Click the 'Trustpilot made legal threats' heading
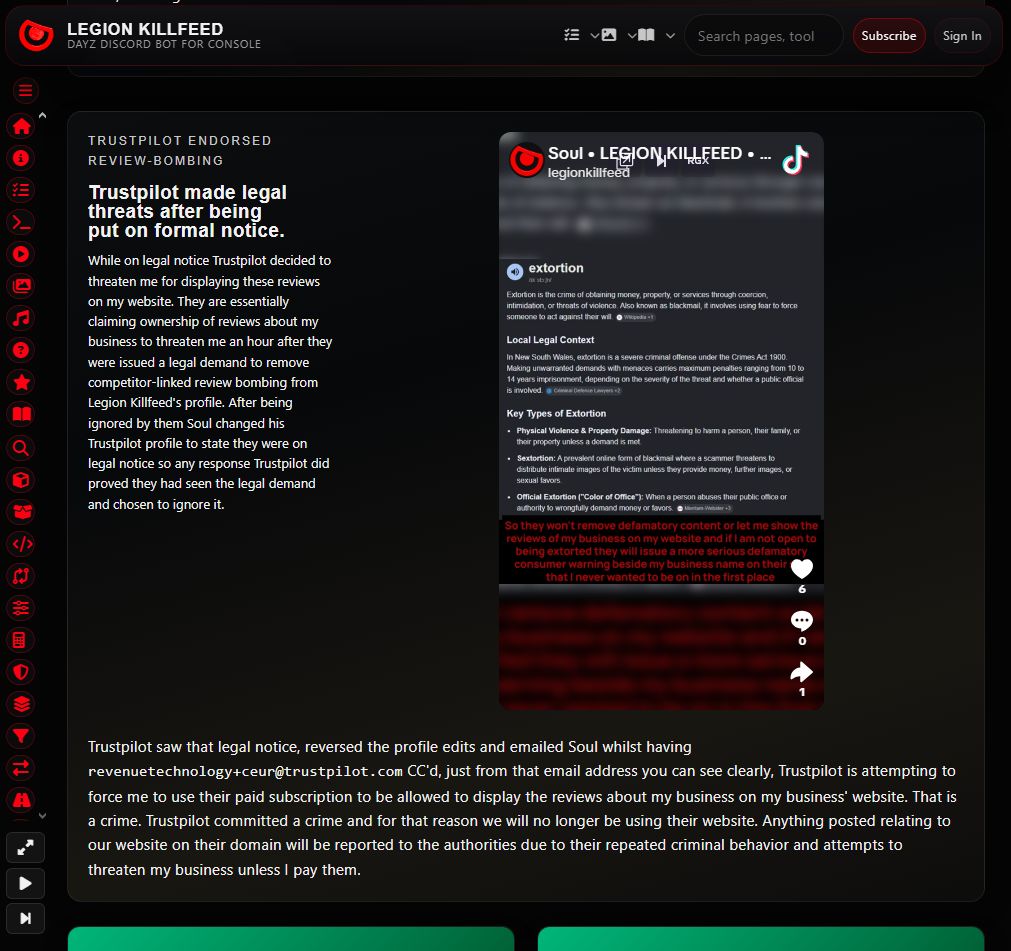Viewport: 1011px width, 951px height. (x=187, y=211)
